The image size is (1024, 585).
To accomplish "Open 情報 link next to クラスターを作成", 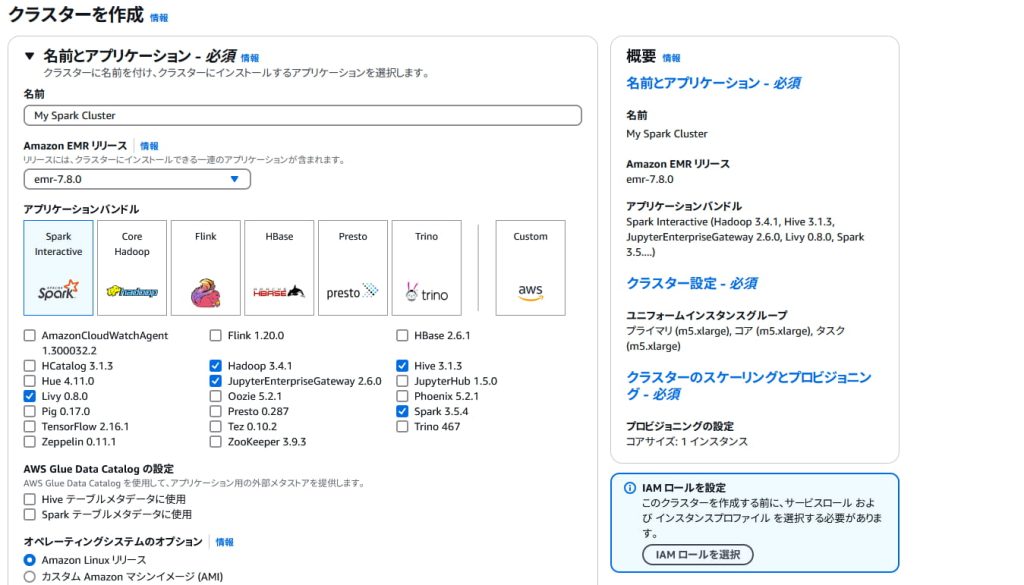I will [x=159, y=18].
